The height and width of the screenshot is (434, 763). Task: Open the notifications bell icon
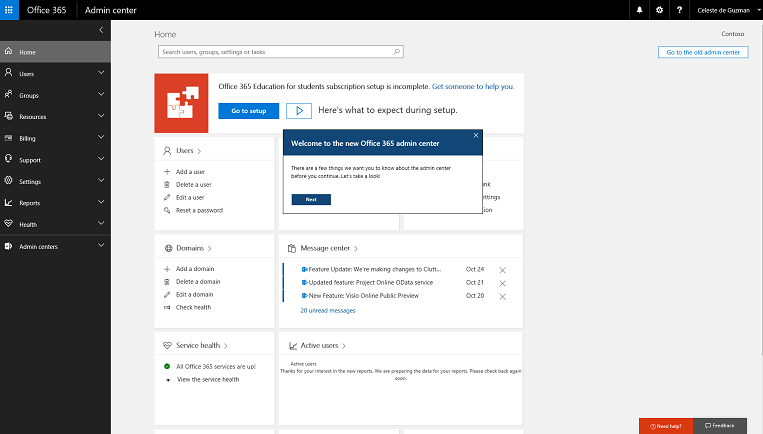[639, 10]
